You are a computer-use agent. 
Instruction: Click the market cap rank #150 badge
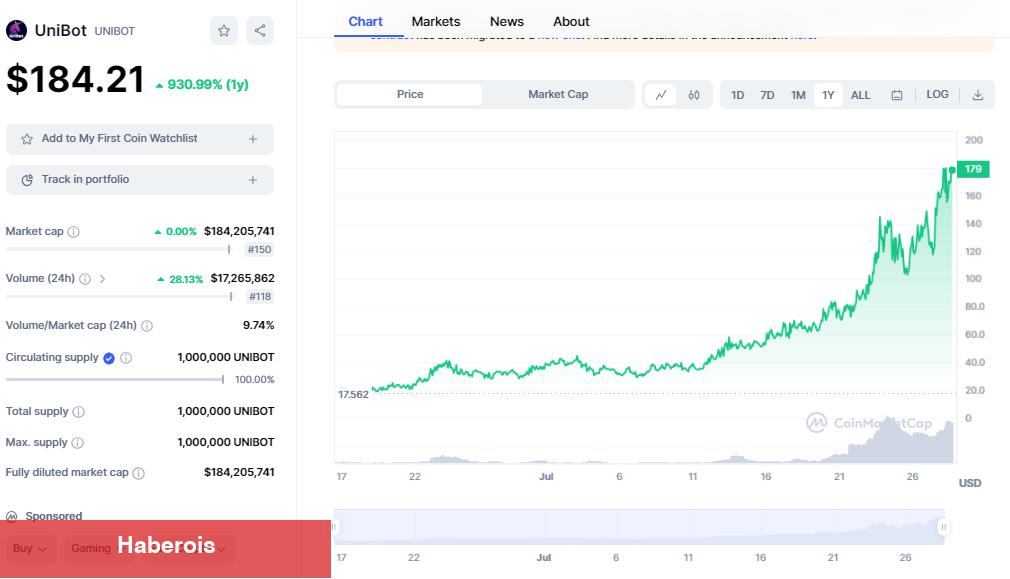pos(260,250)
